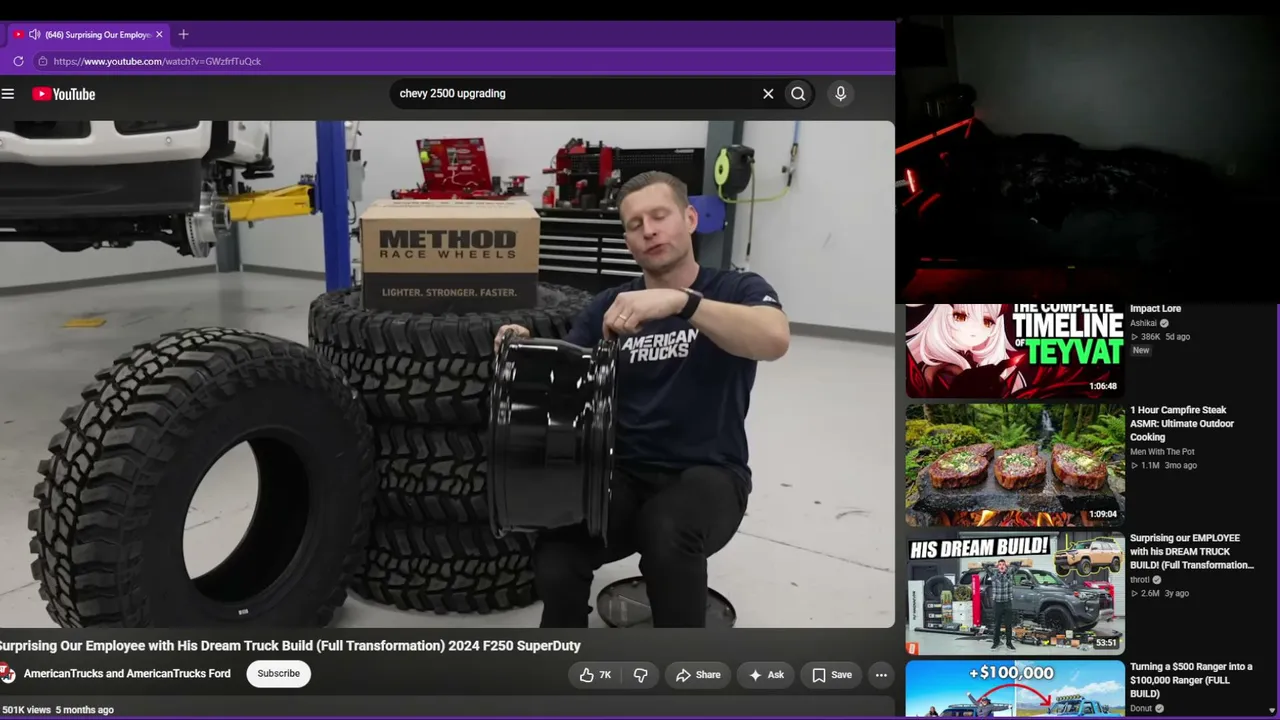View site information icon beside the URL
The height and width of the screenshot is (720, 1280).
tap(42, 61)
